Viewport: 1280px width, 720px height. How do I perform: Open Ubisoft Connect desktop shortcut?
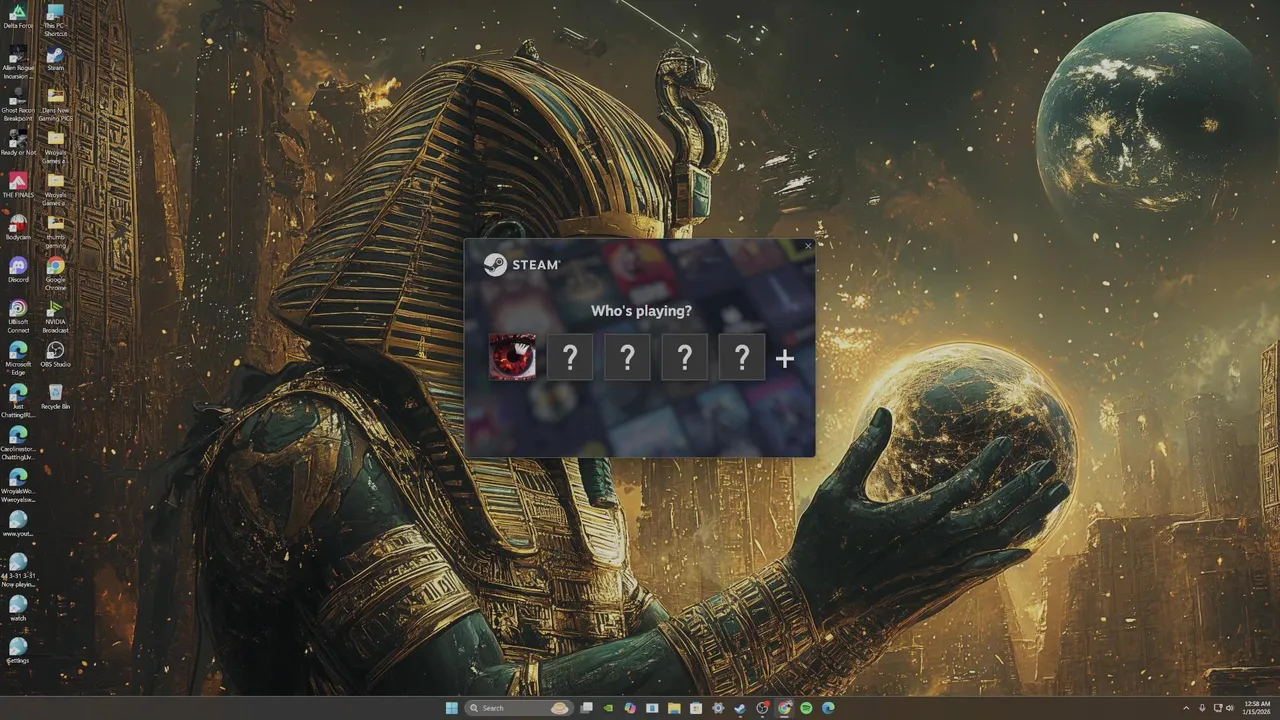(x=18, y=315)
